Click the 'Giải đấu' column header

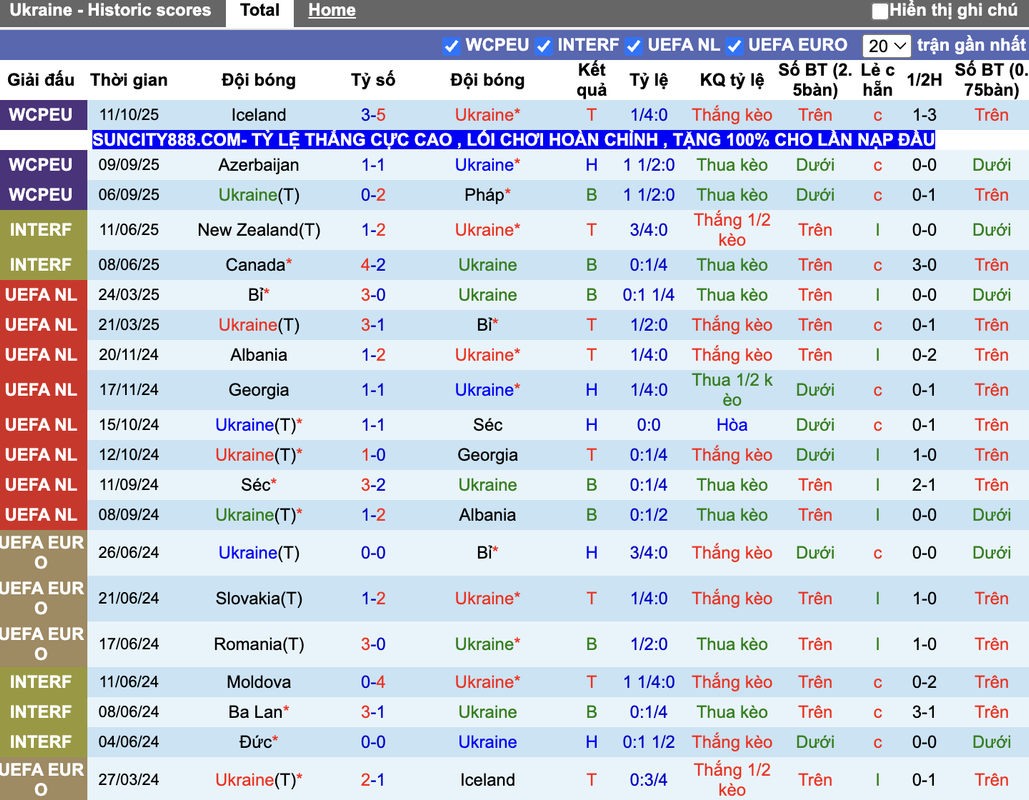pos(41,80)
